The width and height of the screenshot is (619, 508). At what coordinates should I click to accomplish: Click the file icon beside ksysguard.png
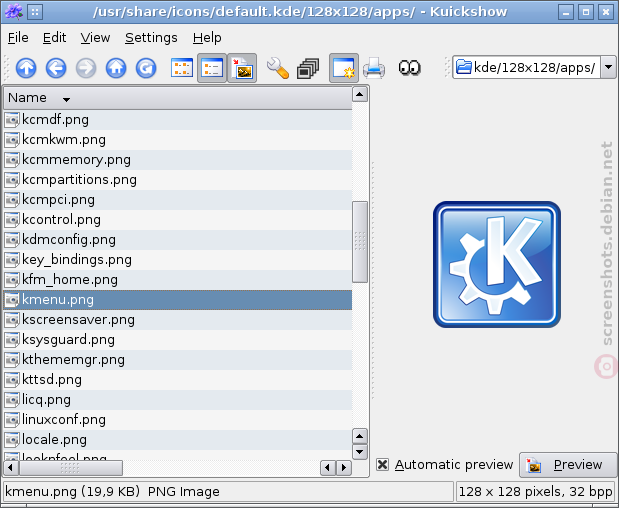pyautogui.click(x=12, y=340)
